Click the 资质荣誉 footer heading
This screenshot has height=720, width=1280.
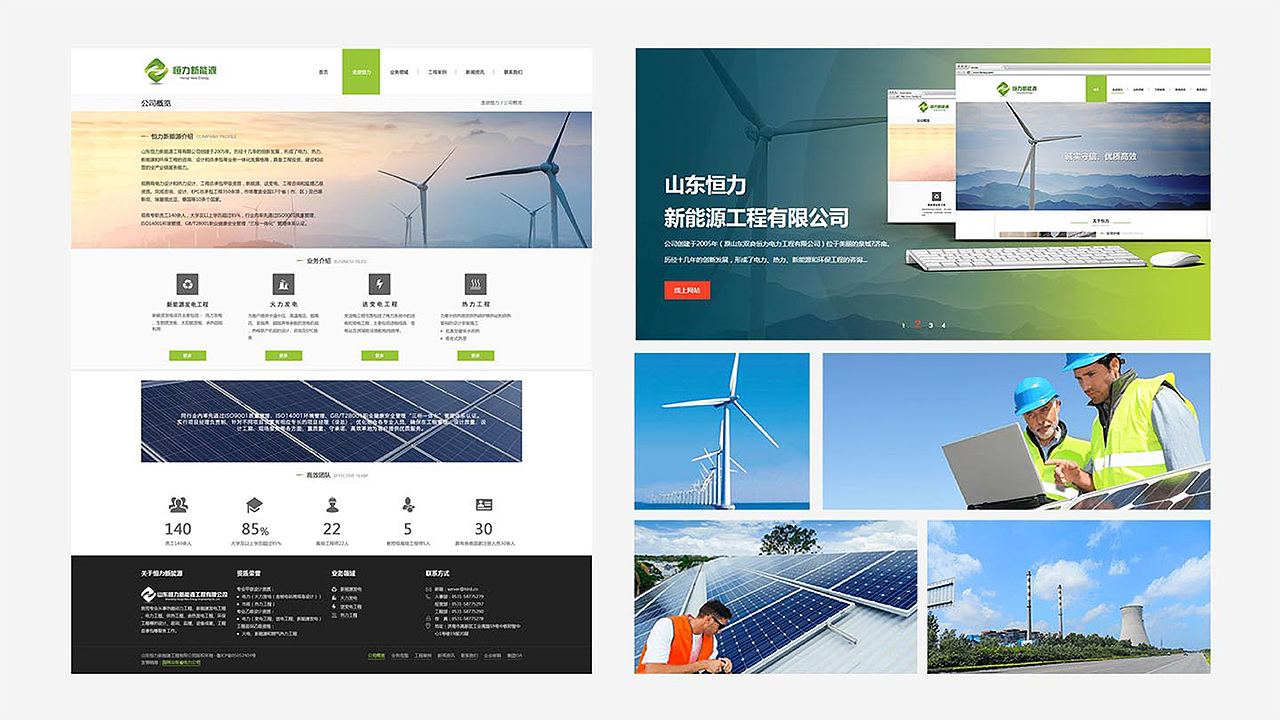(249, 573)
